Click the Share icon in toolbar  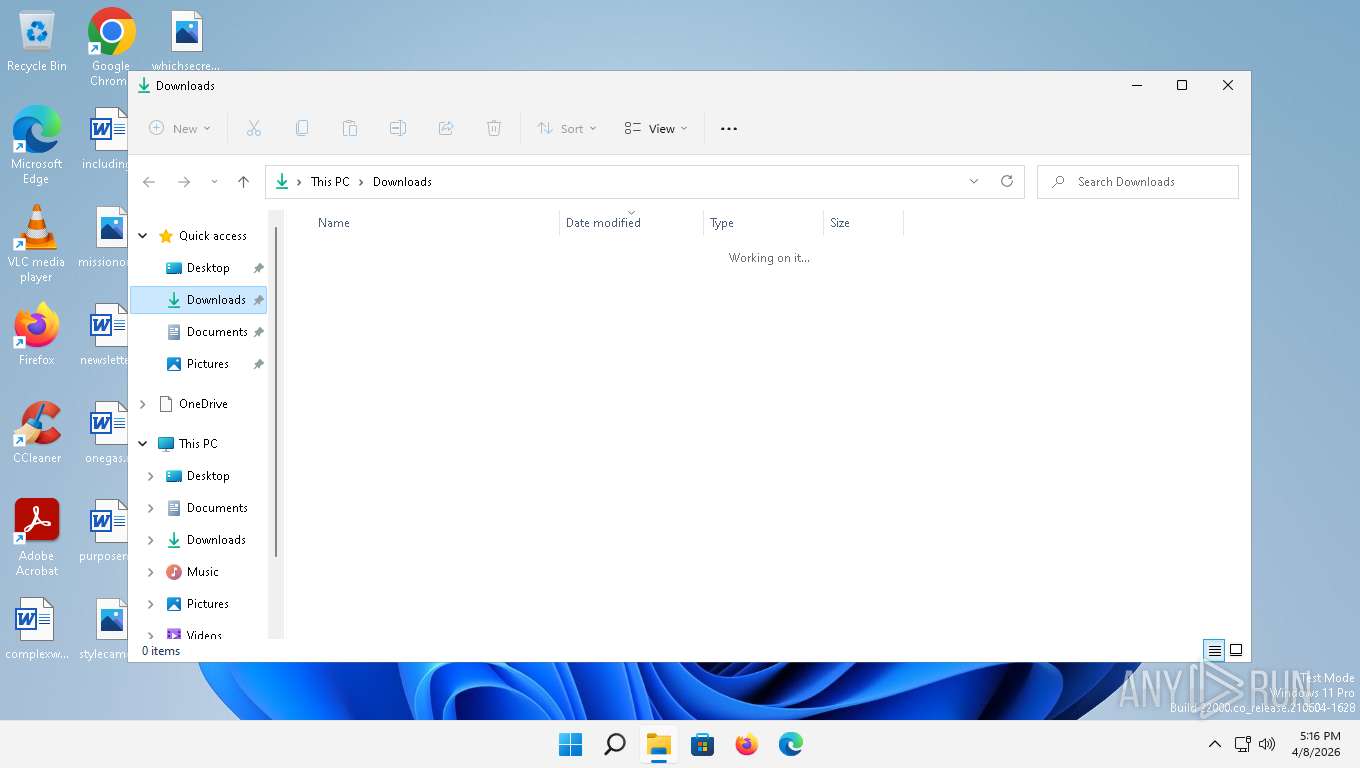pos(446,128)
